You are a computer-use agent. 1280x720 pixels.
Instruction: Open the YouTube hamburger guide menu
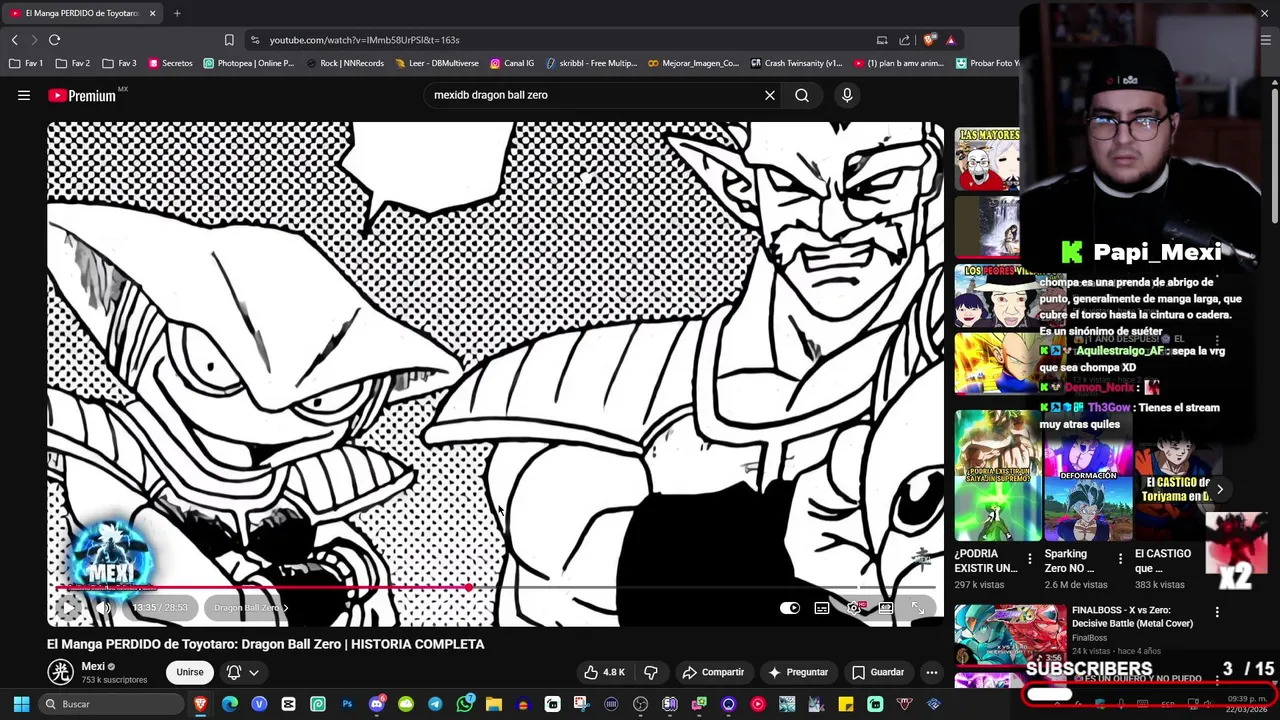coord(24,95)
